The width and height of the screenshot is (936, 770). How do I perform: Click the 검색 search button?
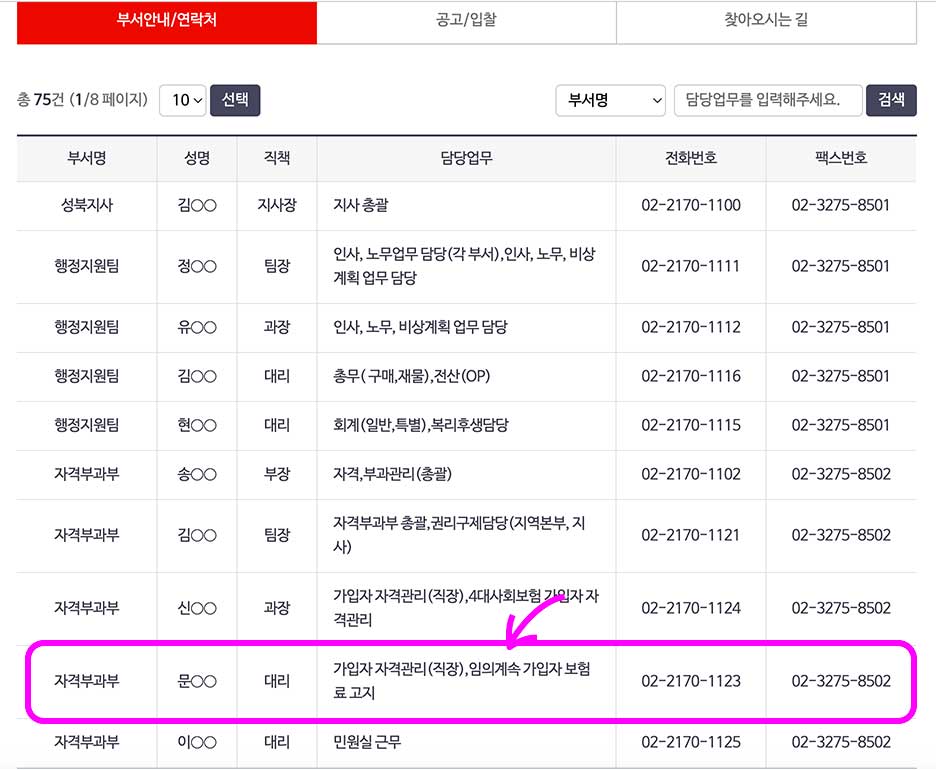pos(890,100)
